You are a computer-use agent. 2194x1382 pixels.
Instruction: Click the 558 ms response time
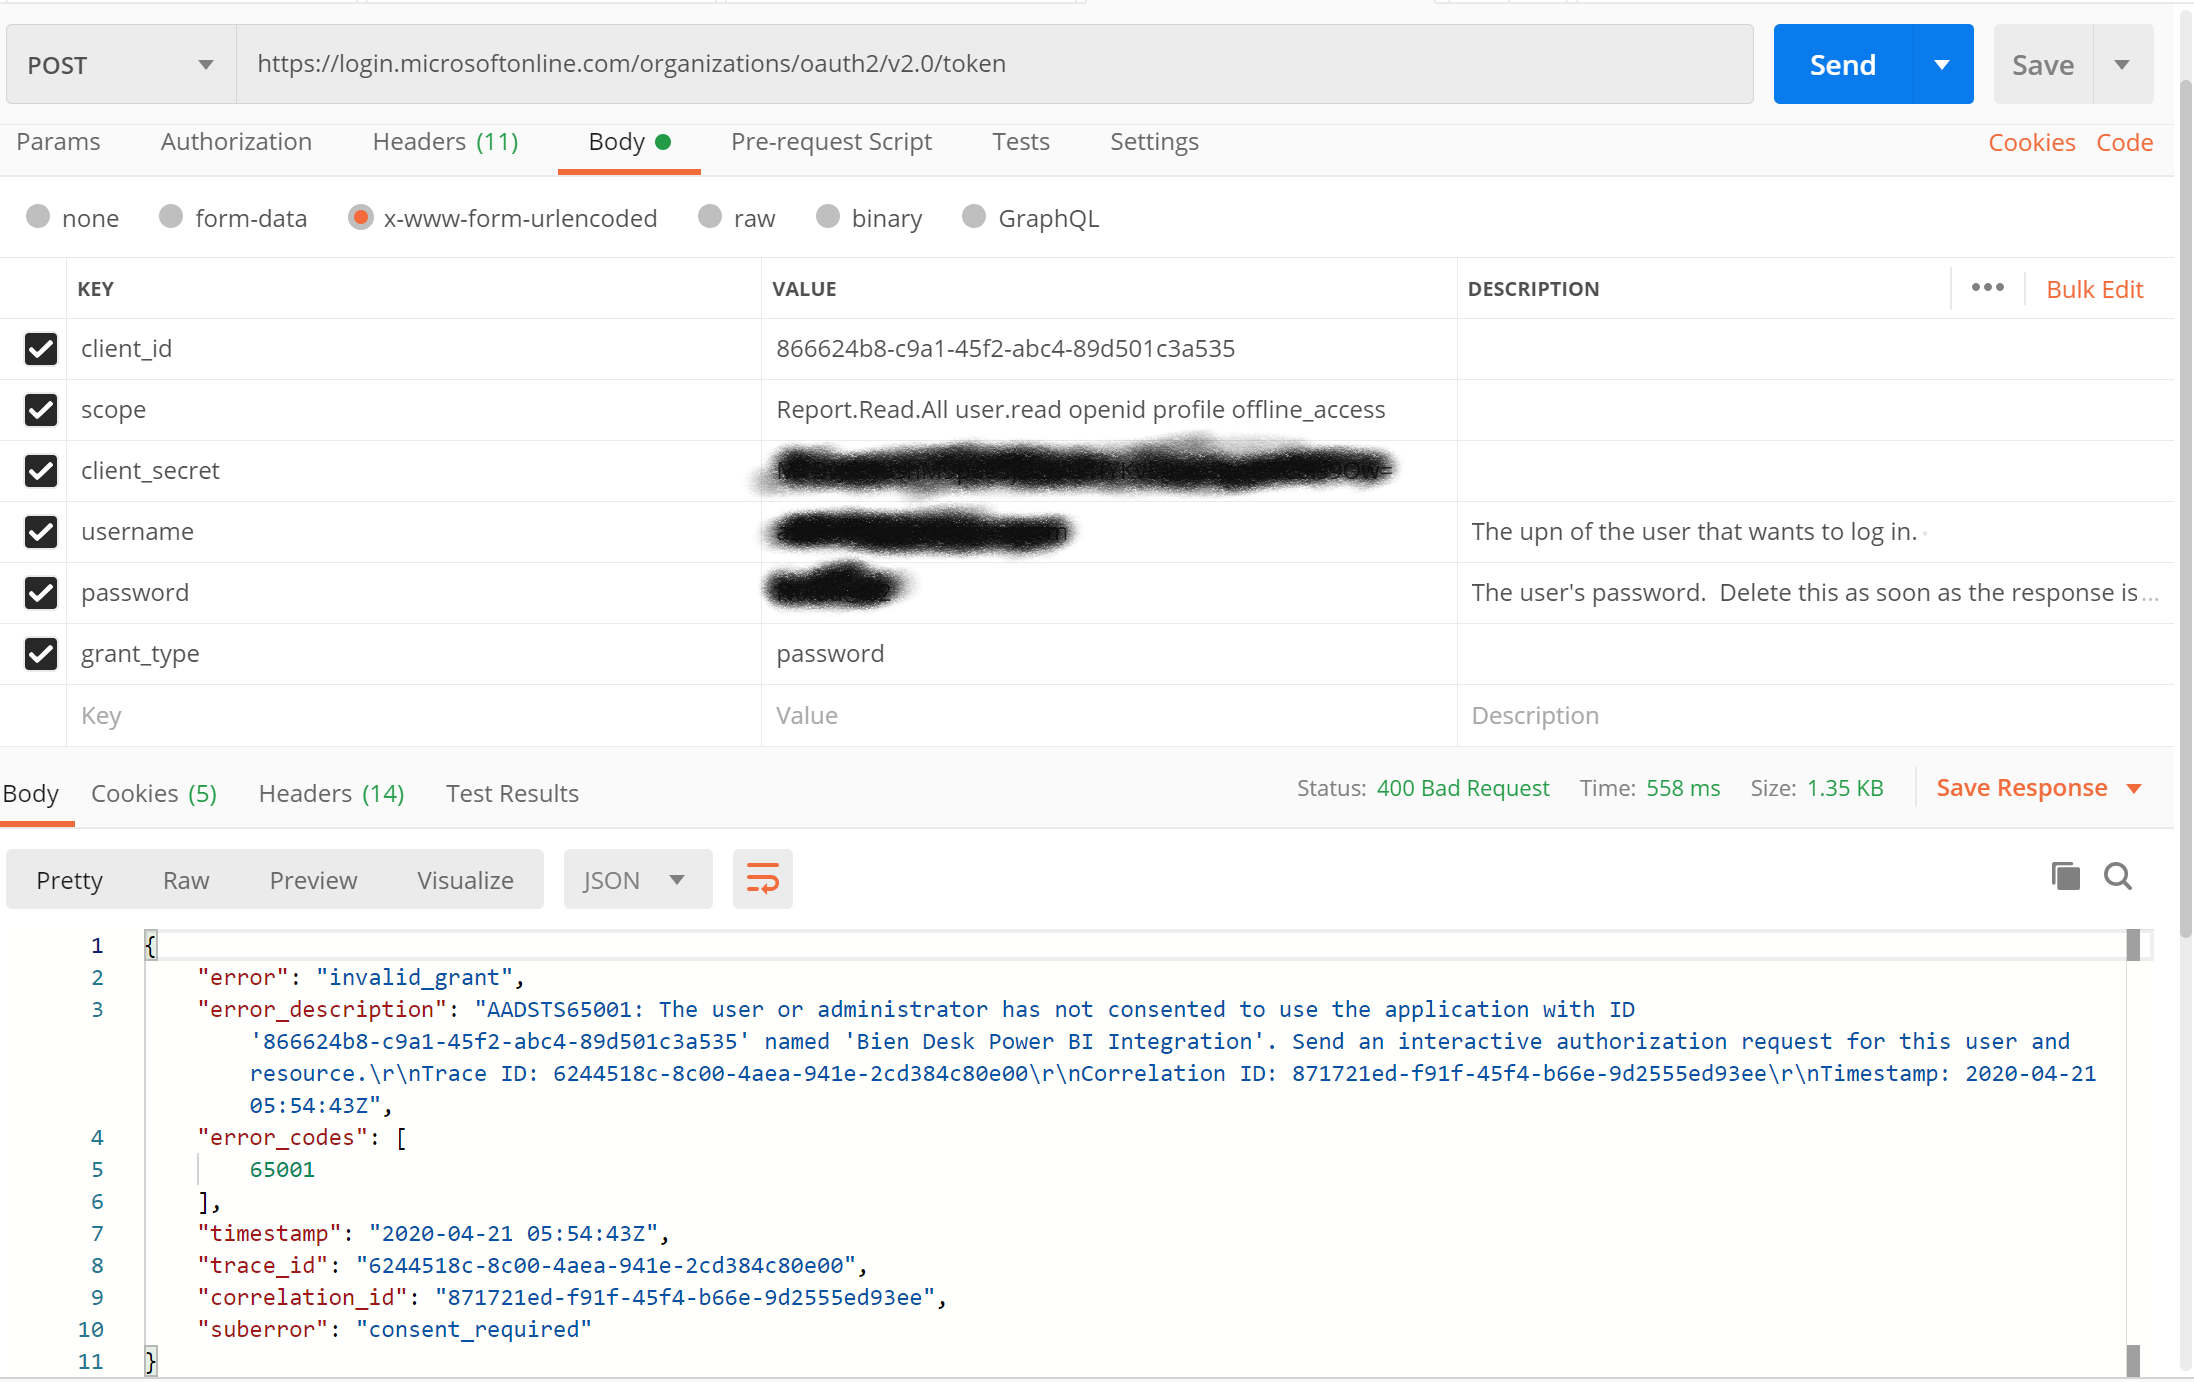1683,788
